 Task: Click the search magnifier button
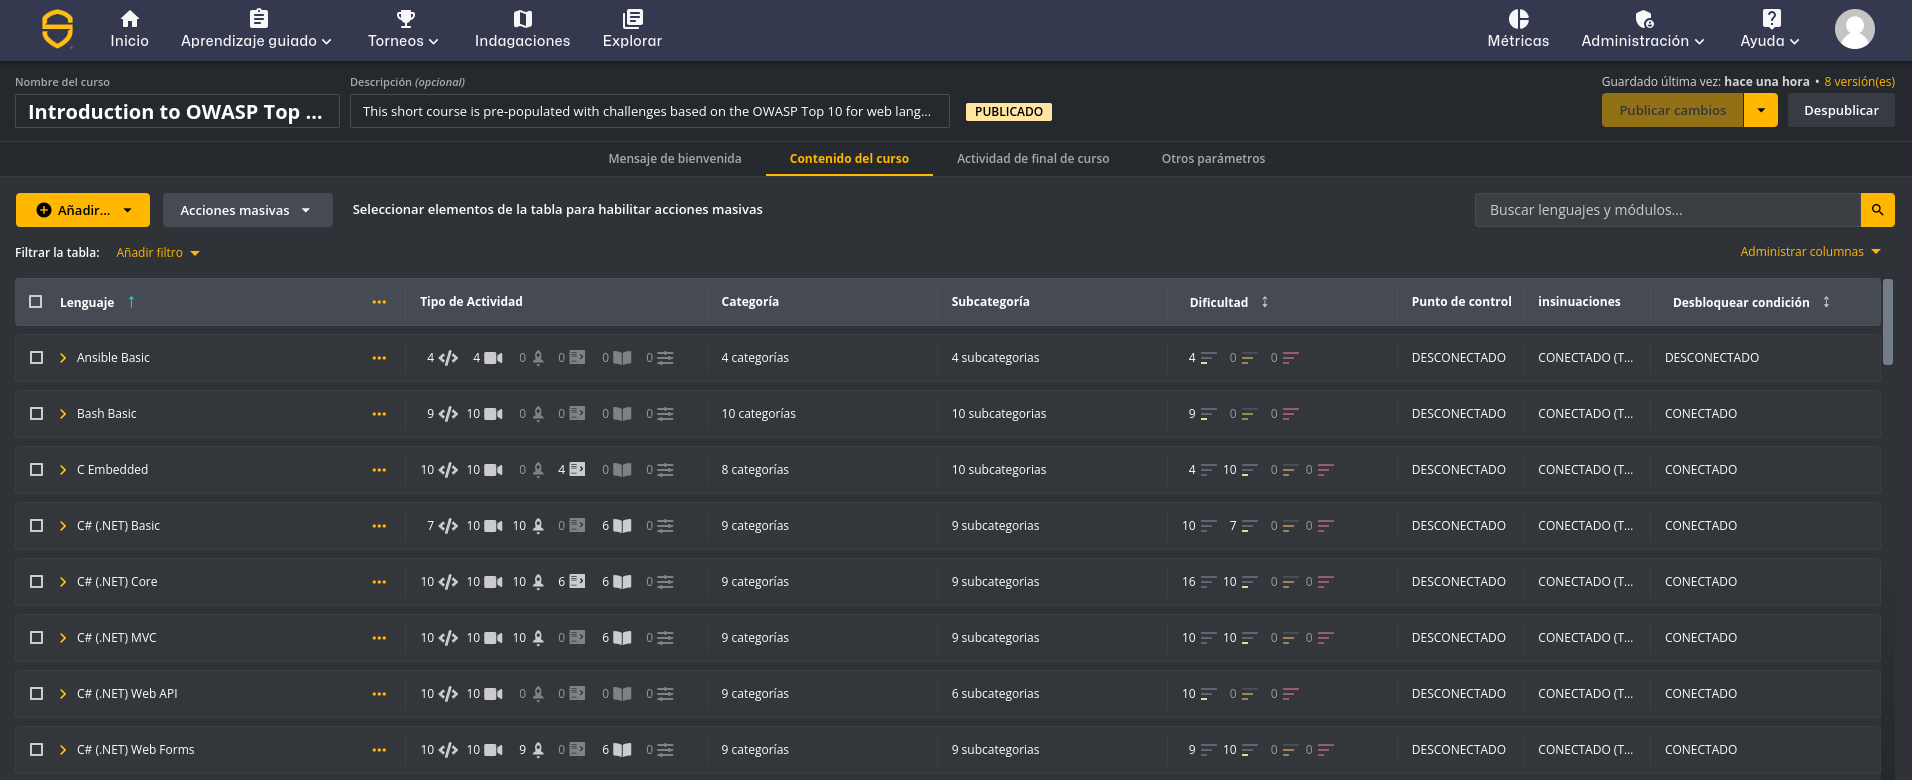pos(1877,210)
